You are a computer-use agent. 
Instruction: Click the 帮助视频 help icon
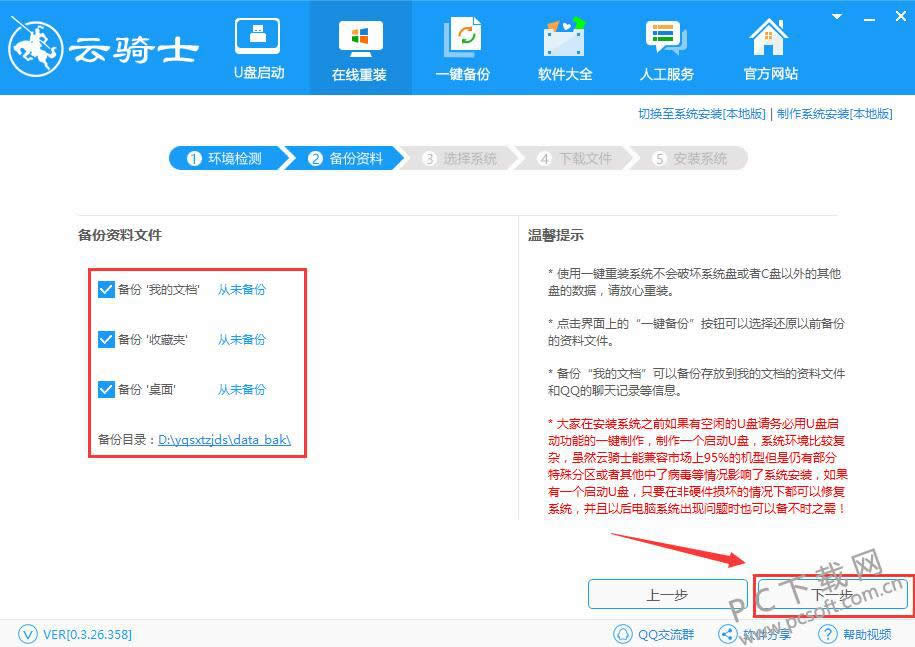click(x=827, y=634)
